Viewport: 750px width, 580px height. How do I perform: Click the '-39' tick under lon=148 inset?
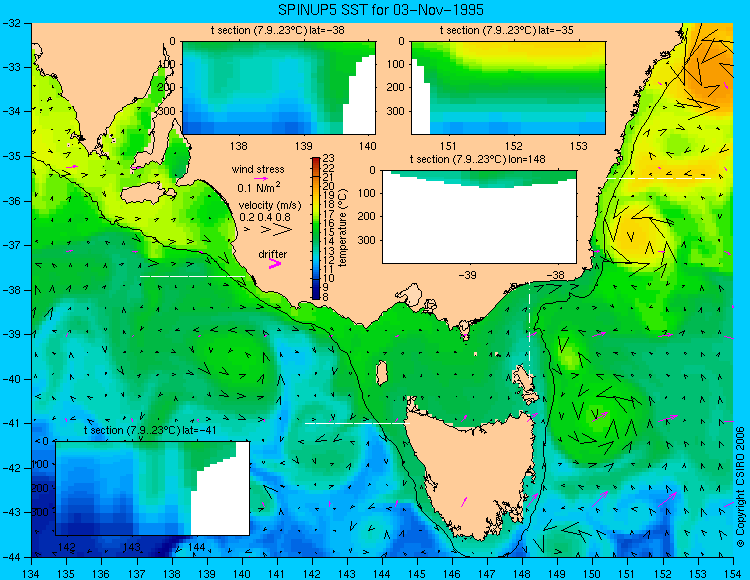point(467,275)
